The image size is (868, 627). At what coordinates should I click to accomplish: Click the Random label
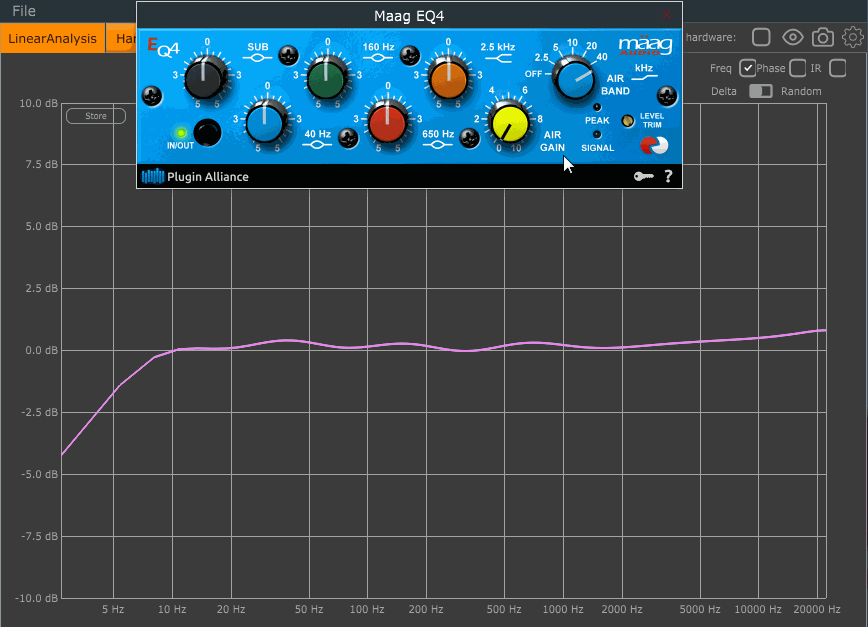click(x=801, y=91)
